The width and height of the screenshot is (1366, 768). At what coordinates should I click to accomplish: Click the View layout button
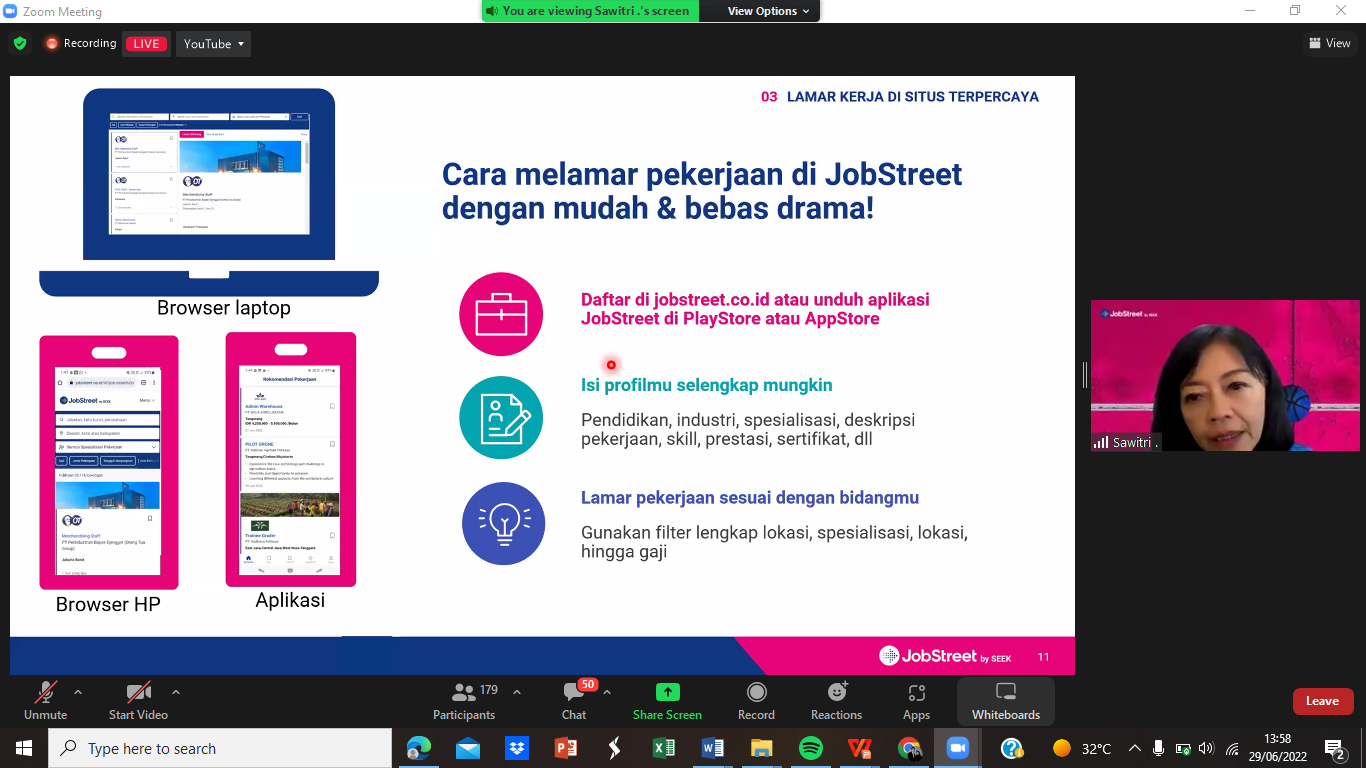[1330, 43]
